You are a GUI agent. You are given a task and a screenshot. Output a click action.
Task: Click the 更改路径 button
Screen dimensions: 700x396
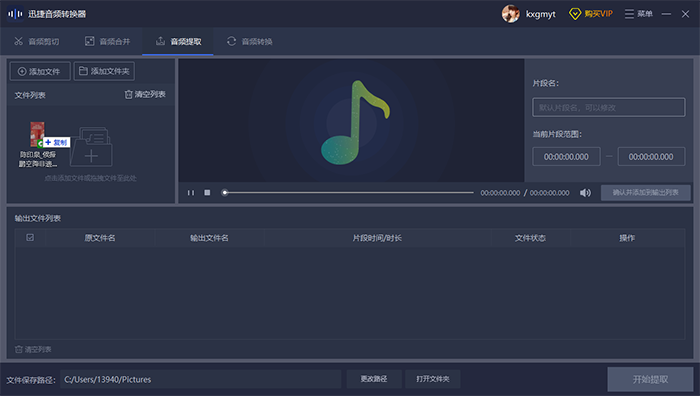374,379
